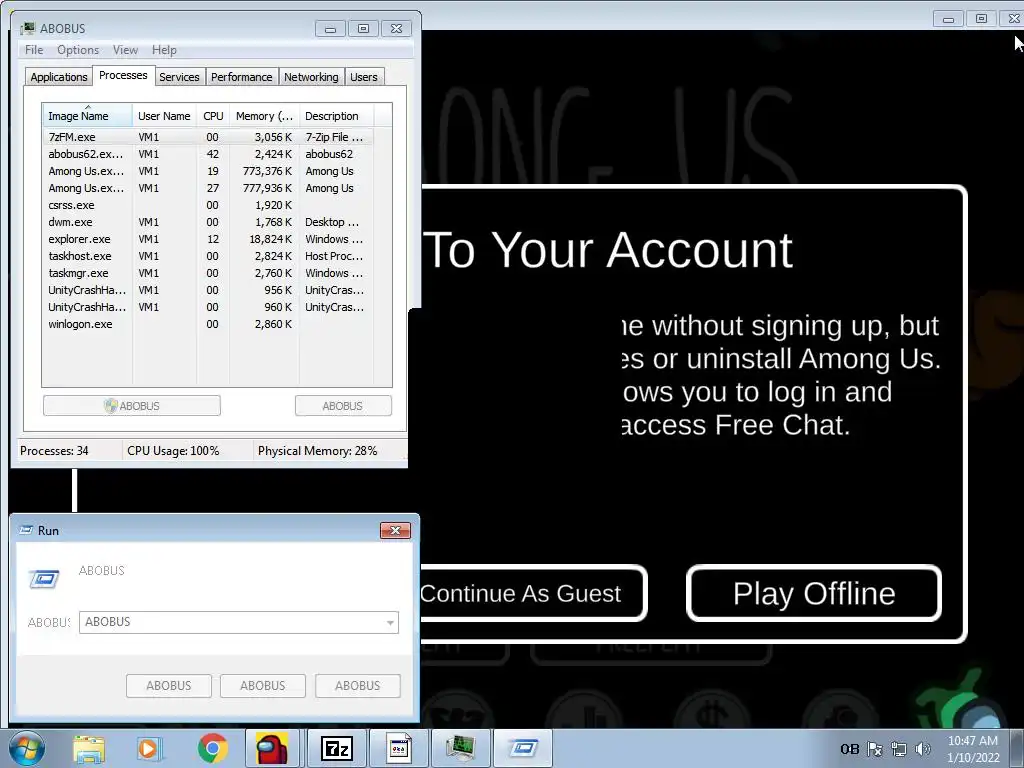Close the Run dialog
Screen dimensions: 1024x768
coord(395,530)
